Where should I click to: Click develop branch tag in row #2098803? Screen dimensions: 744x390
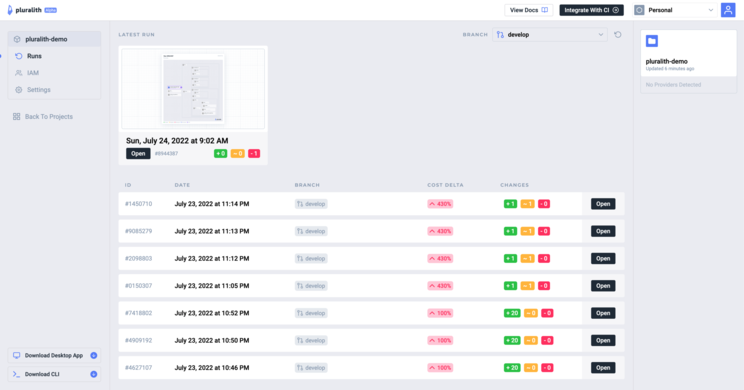click(x=311, y=259)
